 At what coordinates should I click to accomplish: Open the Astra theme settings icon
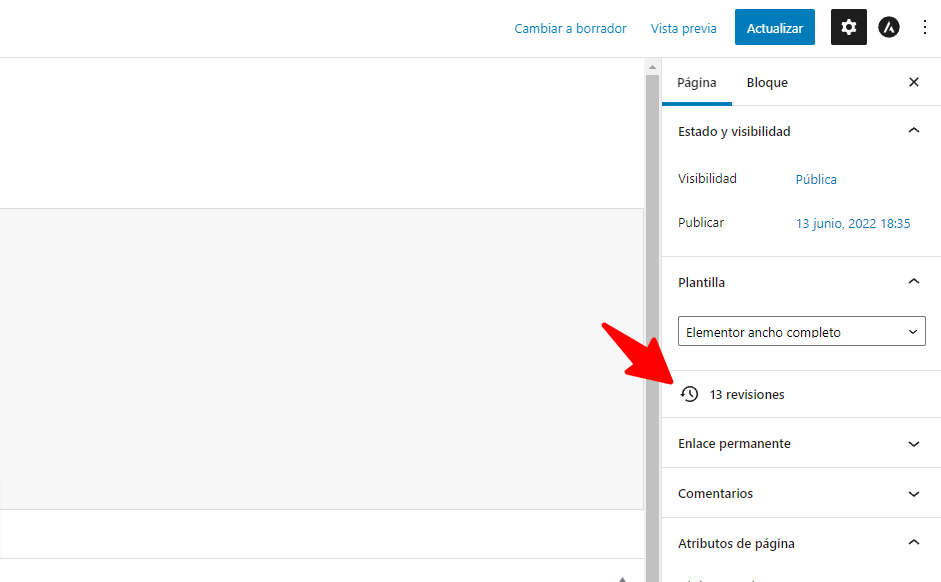(x=889, y=27)
